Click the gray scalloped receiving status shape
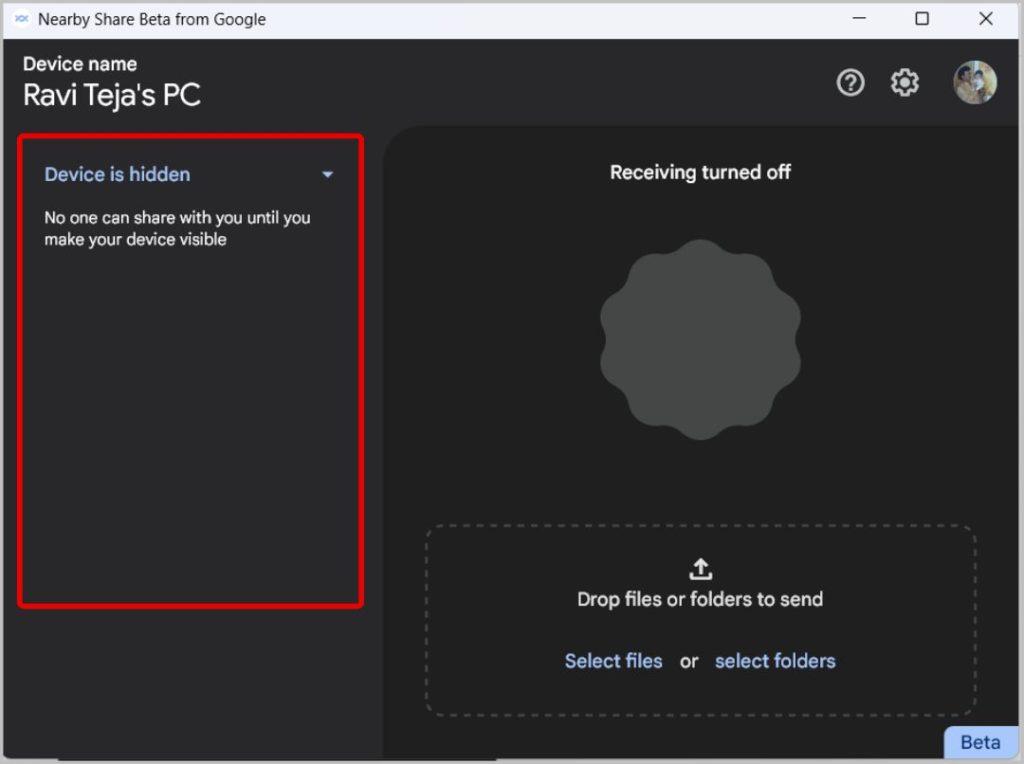Image resolution: width=1024 pixels, height=764 pixels. point(700,340)
